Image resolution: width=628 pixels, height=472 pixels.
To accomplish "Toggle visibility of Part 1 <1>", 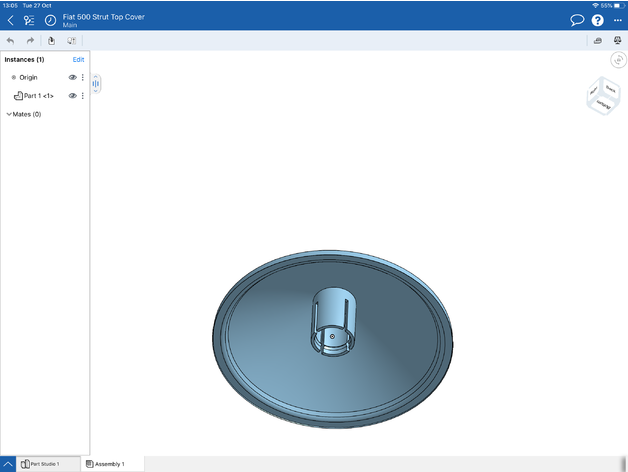I will 72,96.
